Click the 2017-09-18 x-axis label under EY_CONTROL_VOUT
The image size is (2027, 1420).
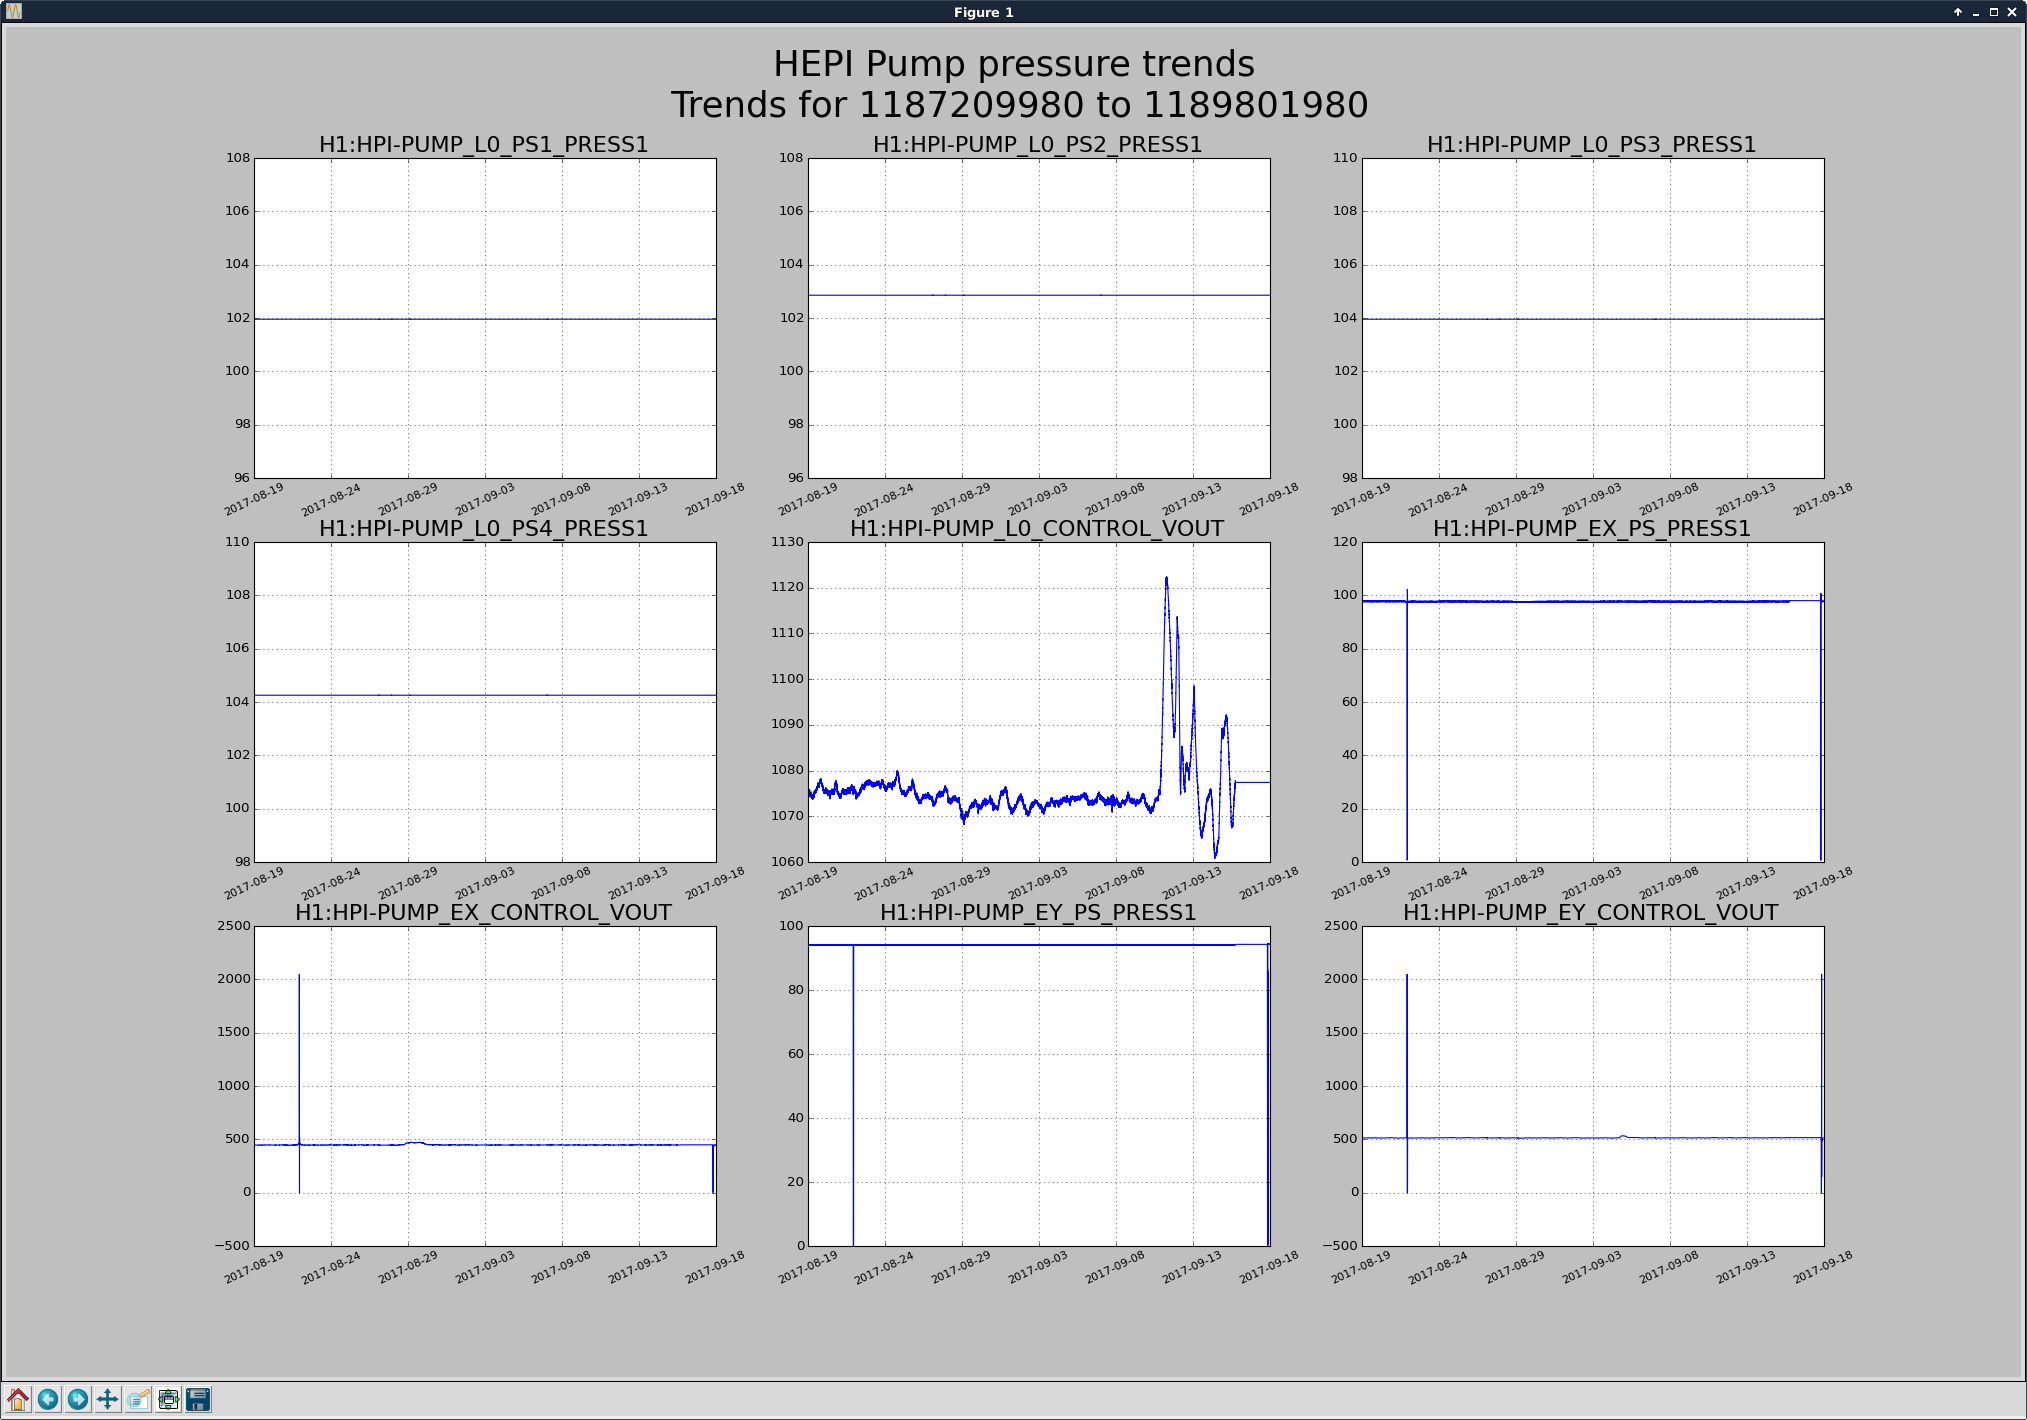click(x=1822, y=1267)
